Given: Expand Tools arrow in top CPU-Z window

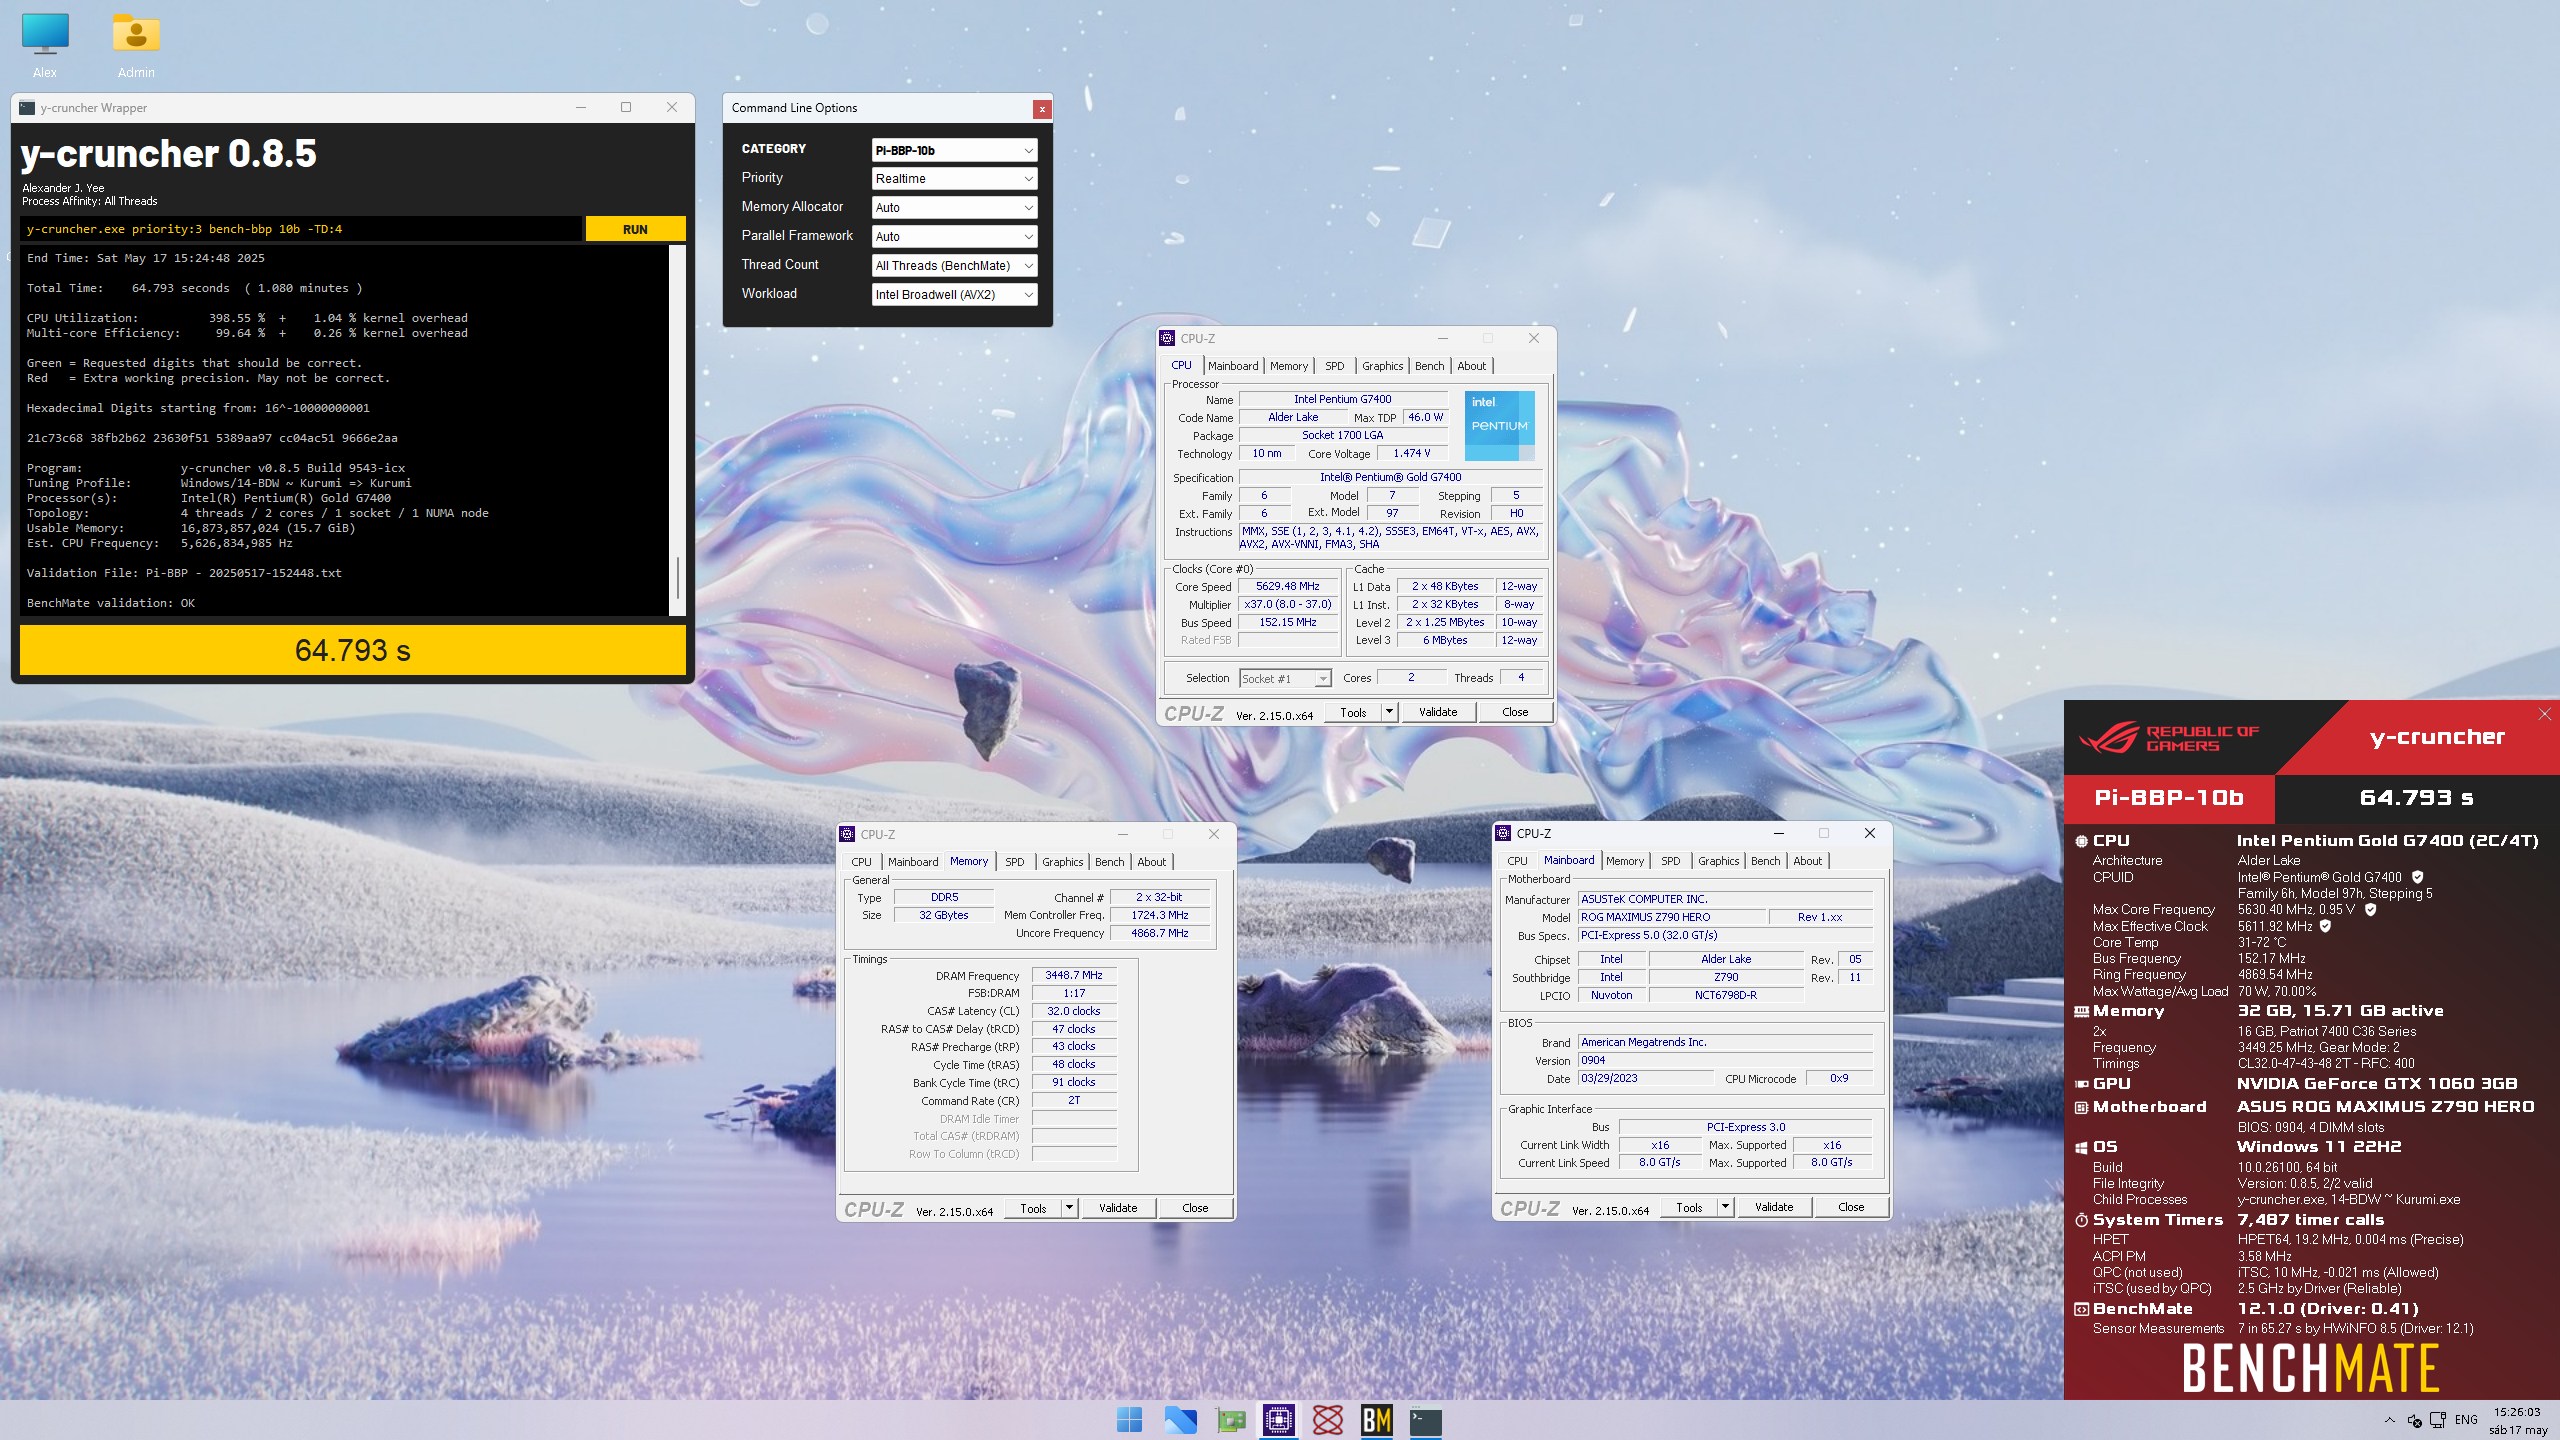Looking at the screenshot, I should click(1389, 712).
